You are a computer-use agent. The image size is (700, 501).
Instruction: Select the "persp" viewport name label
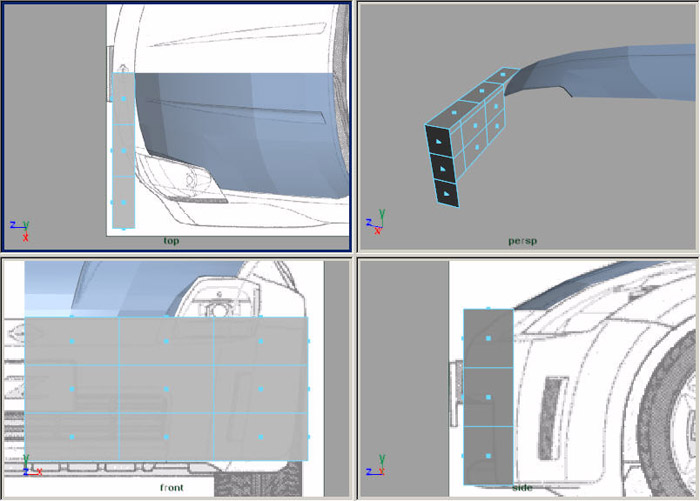(x=520, y=241)
